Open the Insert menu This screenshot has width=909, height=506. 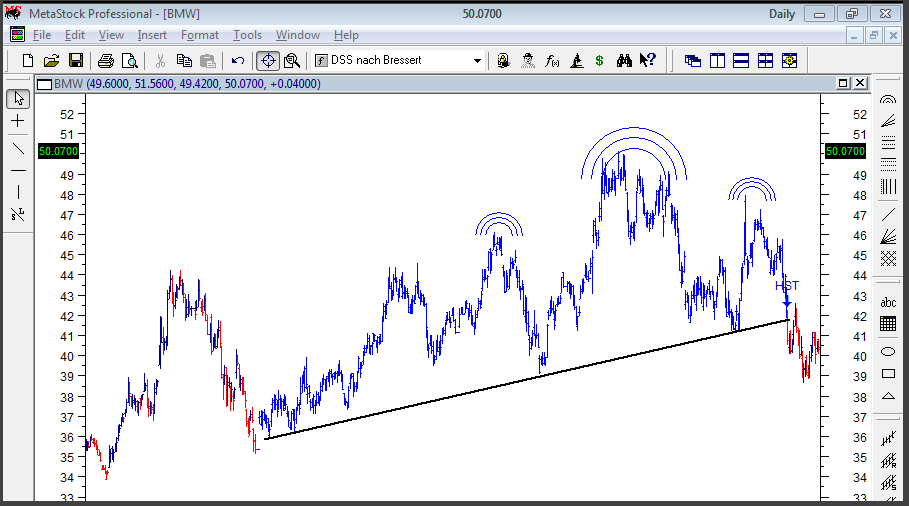point(152,35)
